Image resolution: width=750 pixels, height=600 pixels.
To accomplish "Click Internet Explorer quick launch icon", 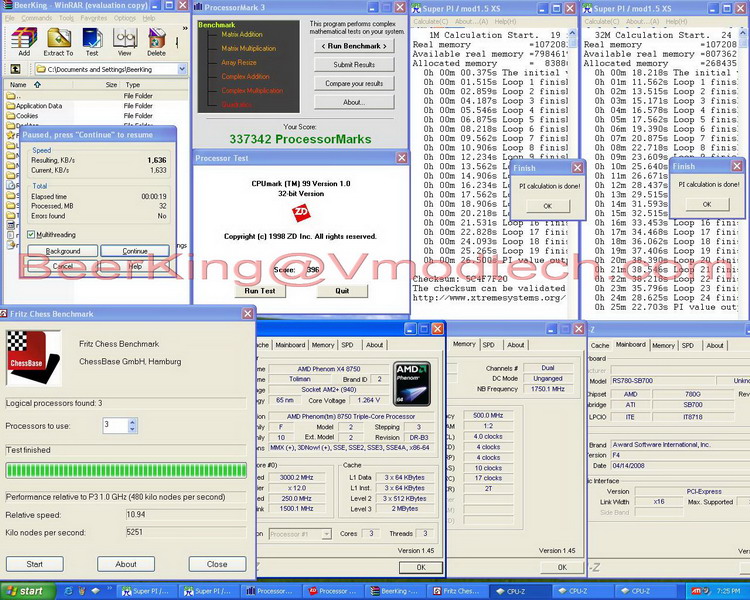I will 68,591.
